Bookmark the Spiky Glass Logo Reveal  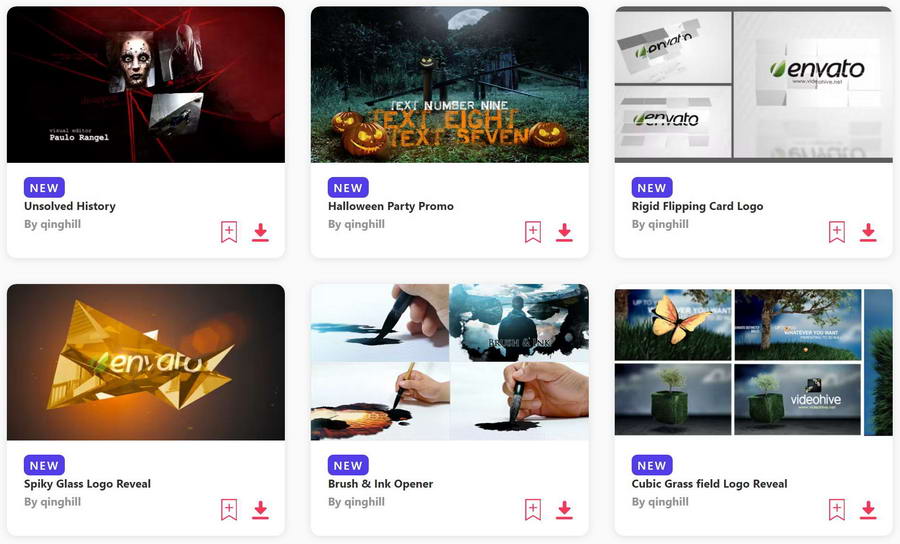[x=229, y=510]
